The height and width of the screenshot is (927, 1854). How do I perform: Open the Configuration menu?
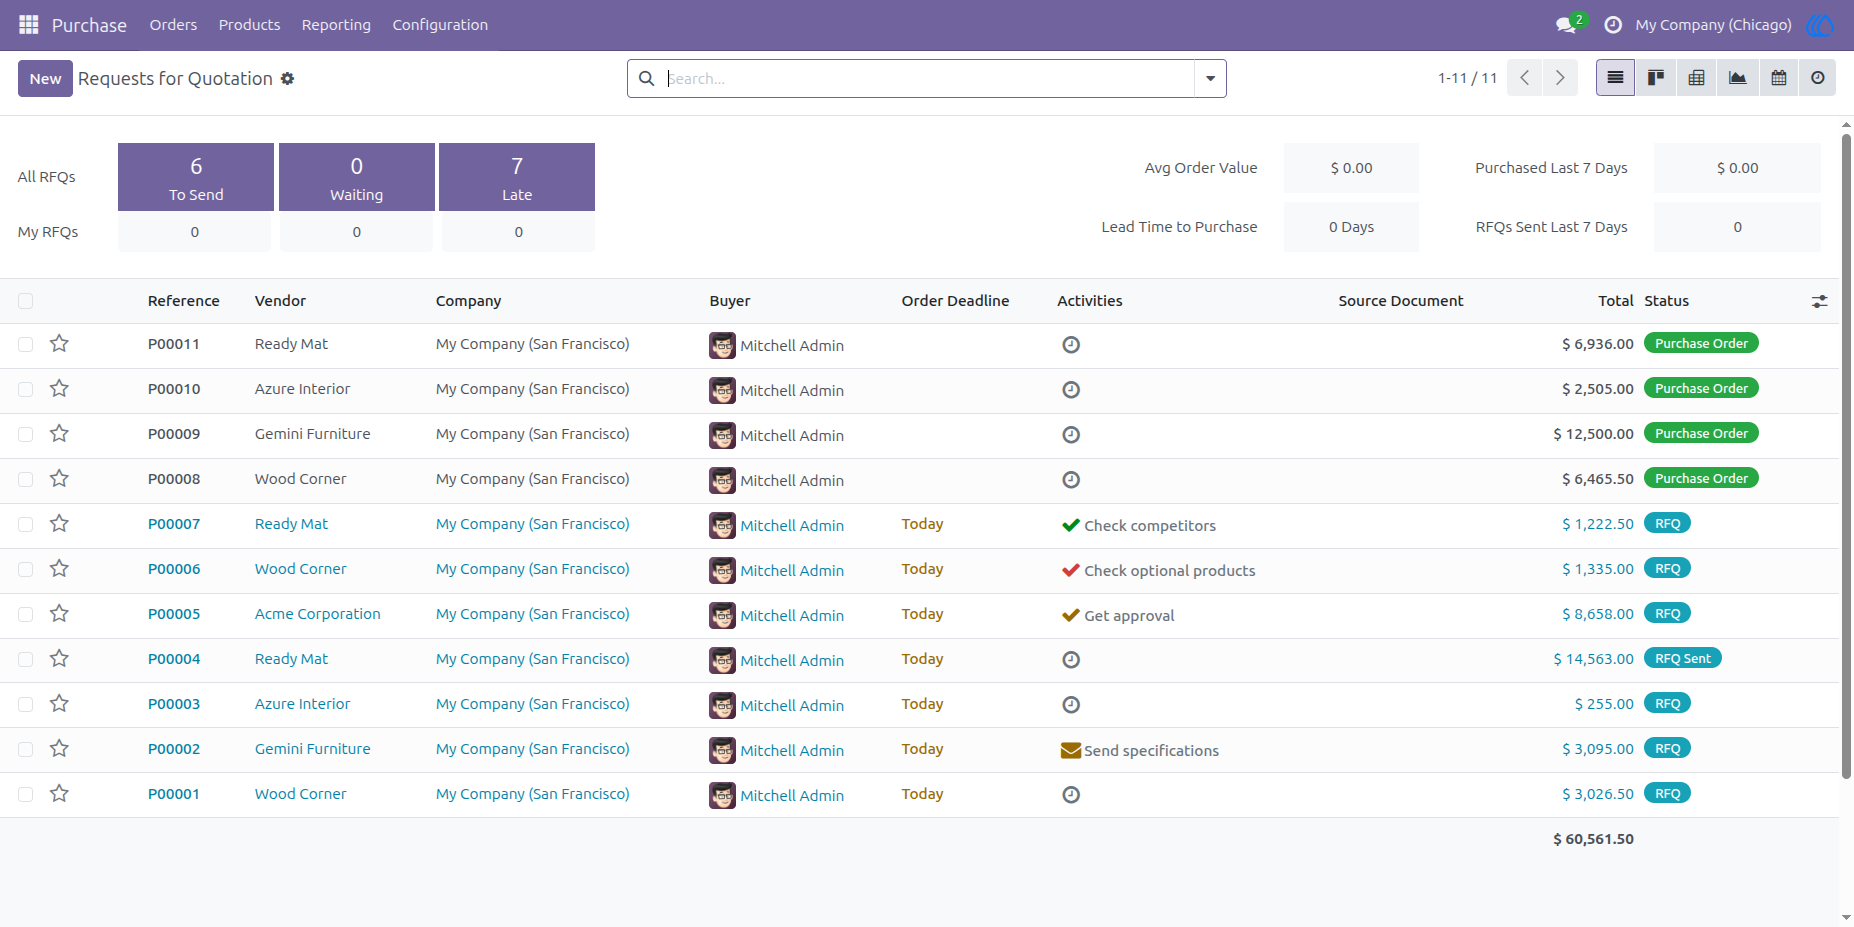[x=440, y=25]
